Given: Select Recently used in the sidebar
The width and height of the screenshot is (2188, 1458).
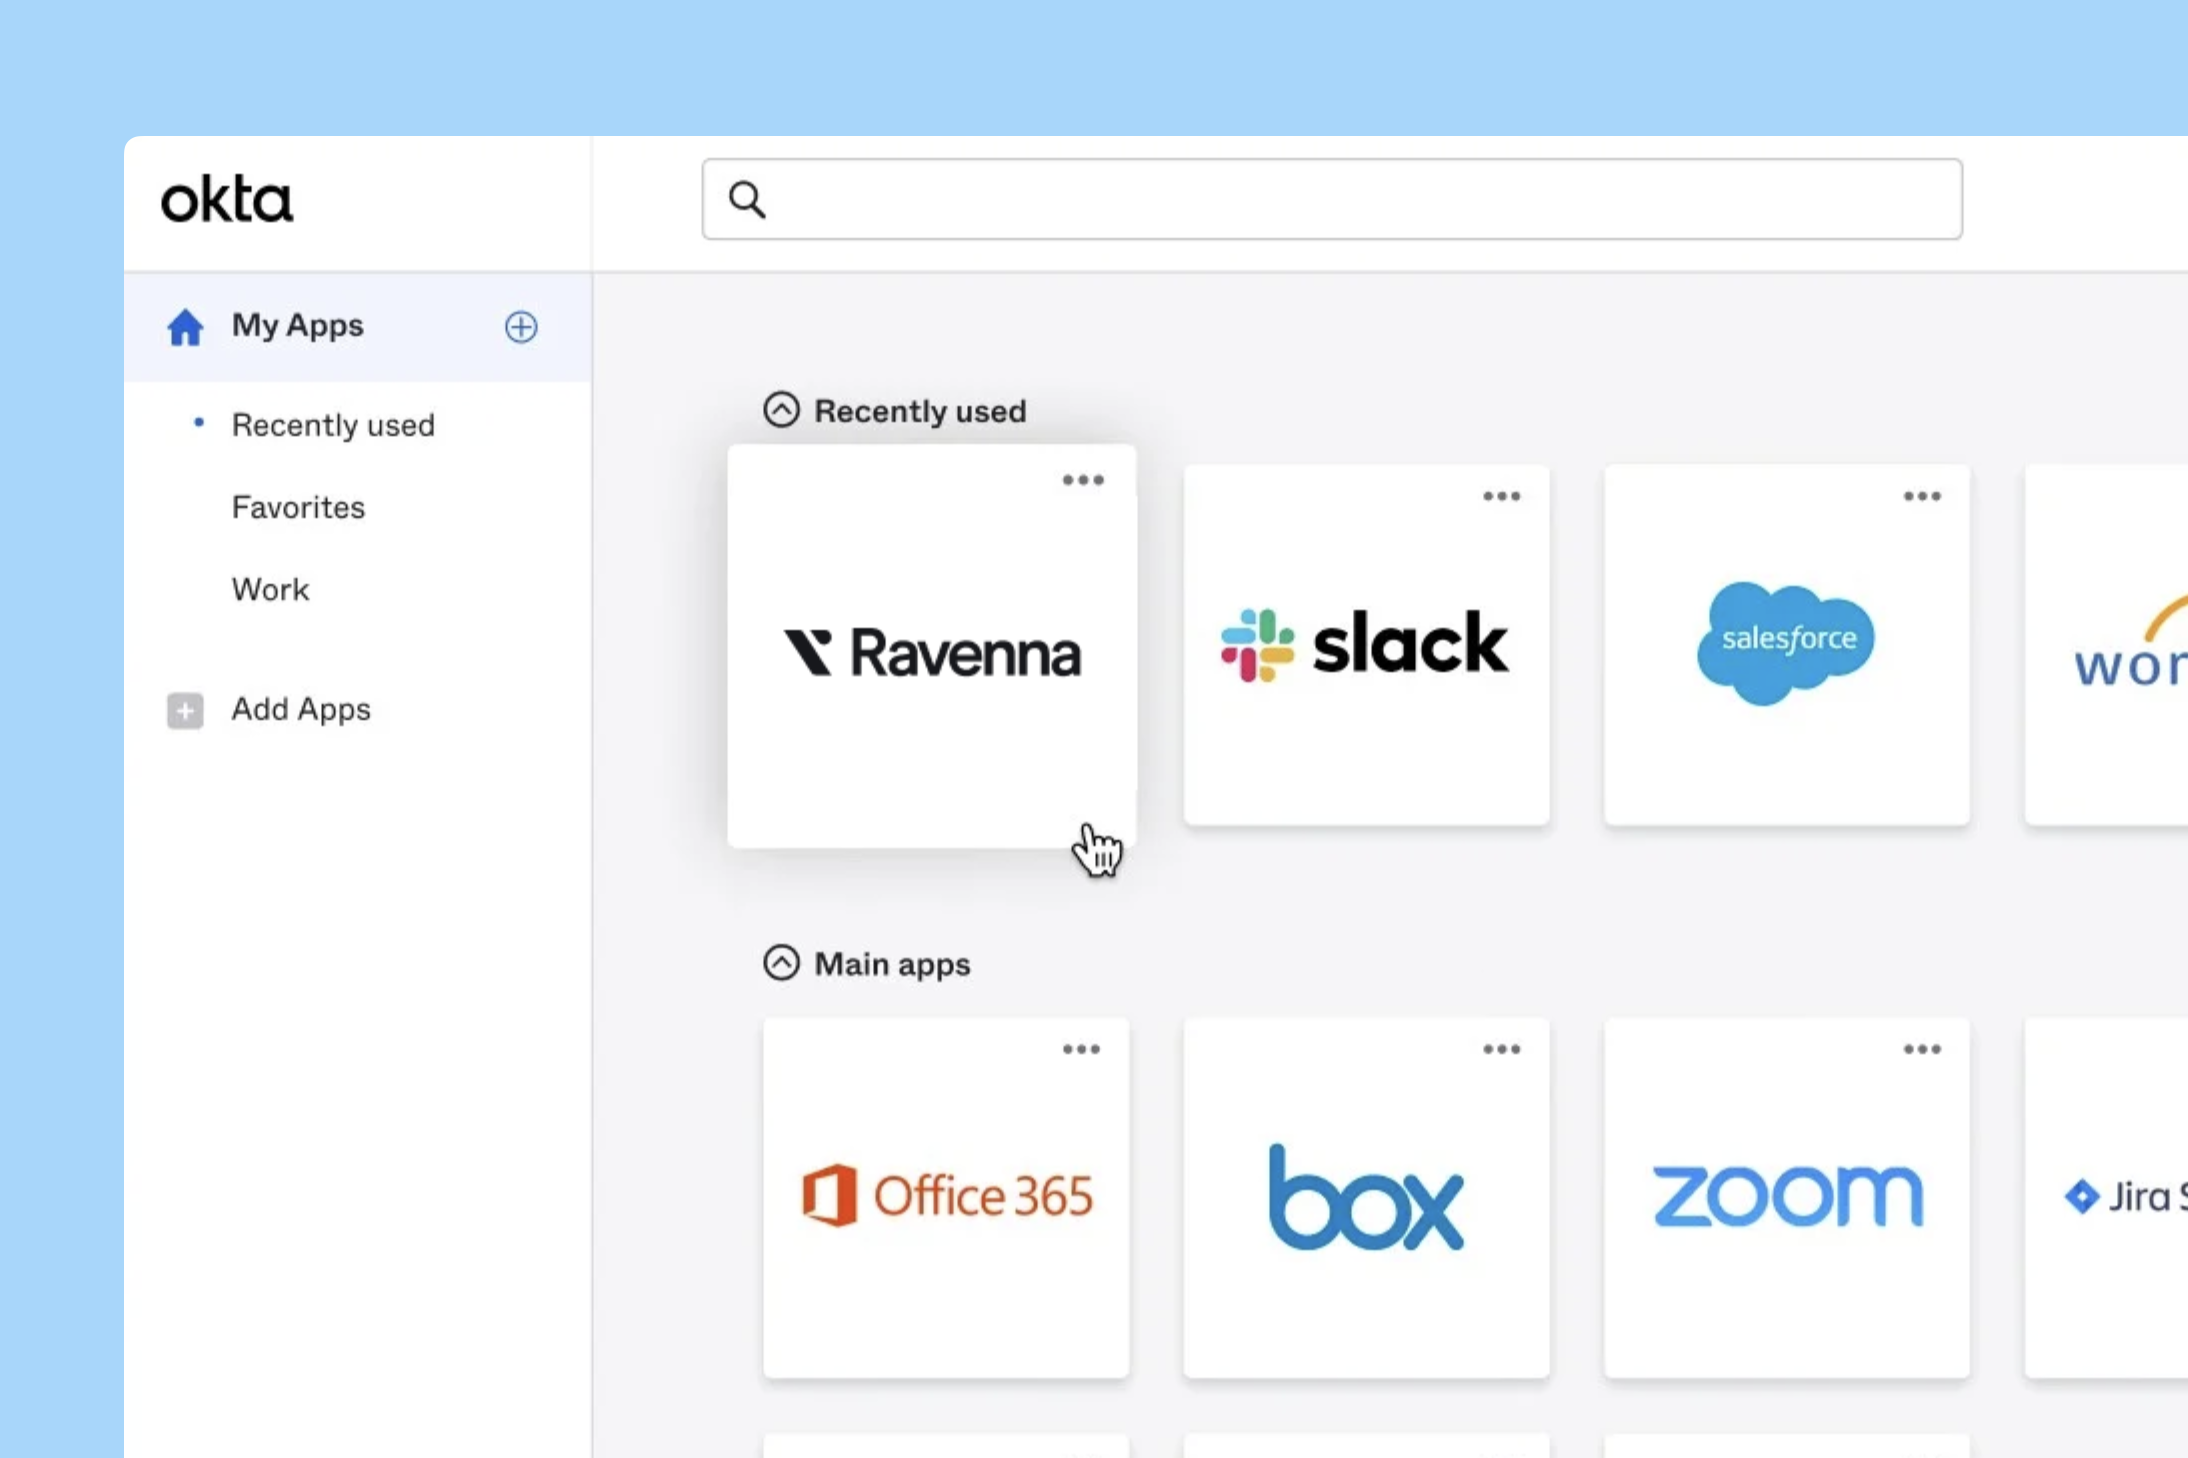Looking at the screenshot, I should click(333, 424).
